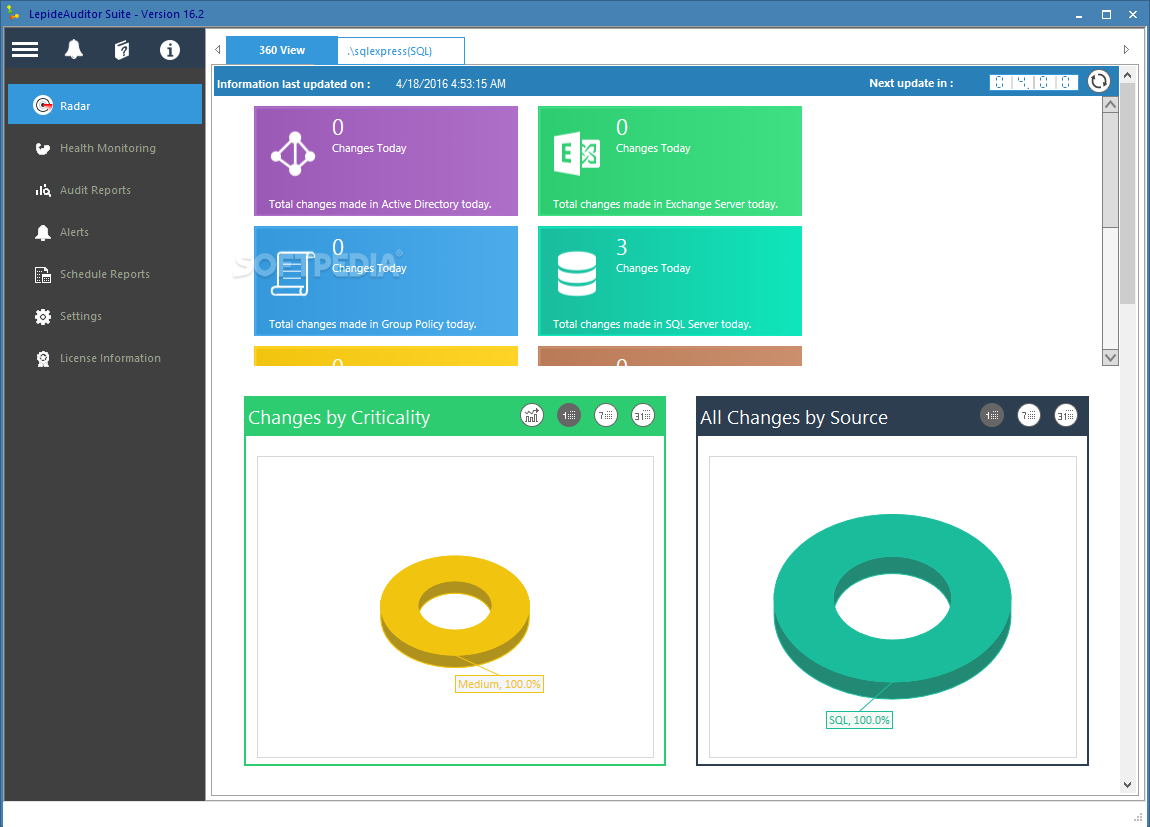Click the notification bell icon
The image size is (1150, 827).
(x=73, y=49)
